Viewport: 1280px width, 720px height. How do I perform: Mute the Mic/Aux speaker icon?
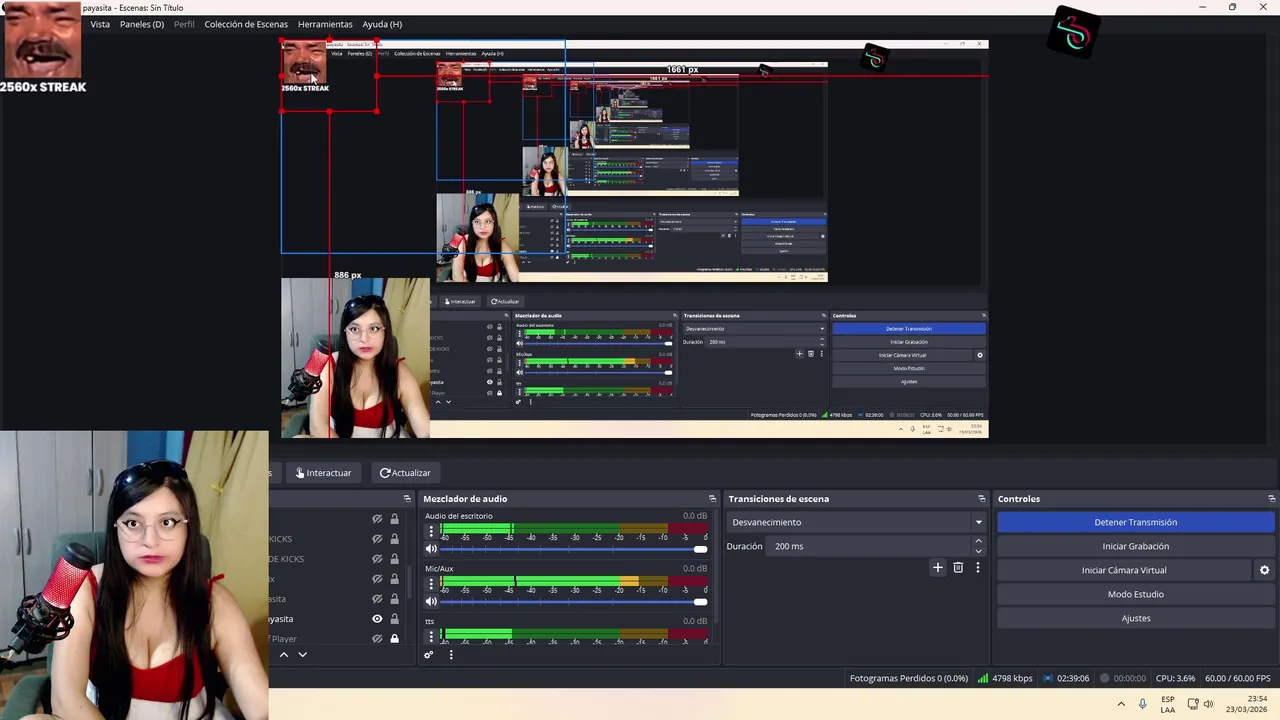click(x=432, y=601)
